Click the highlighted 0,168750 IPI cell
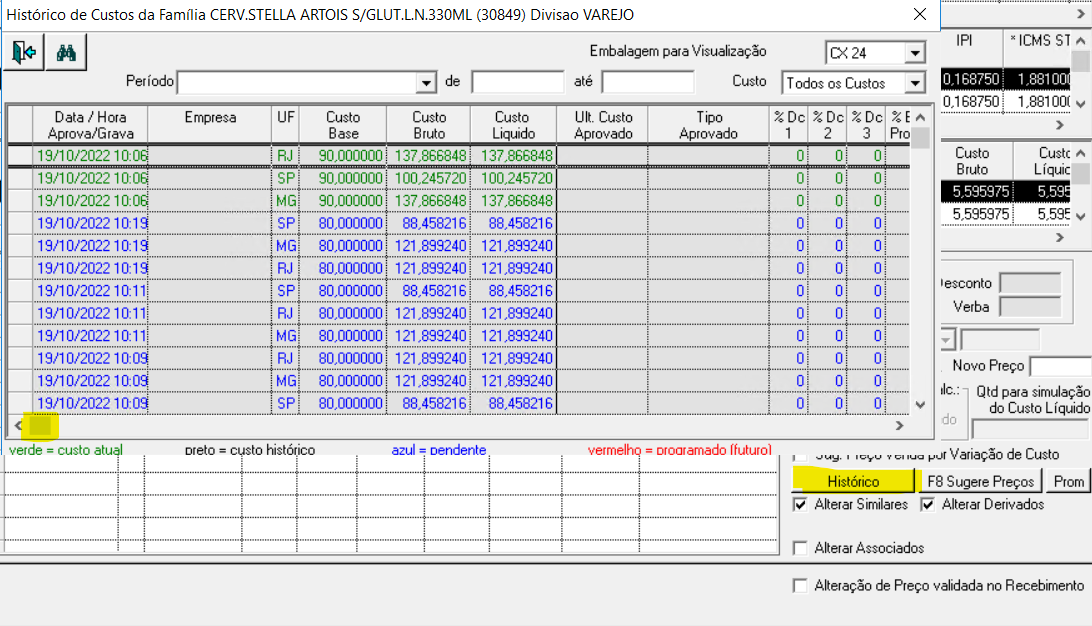This screenshot has height=626, width=1092. pos(972,79)
